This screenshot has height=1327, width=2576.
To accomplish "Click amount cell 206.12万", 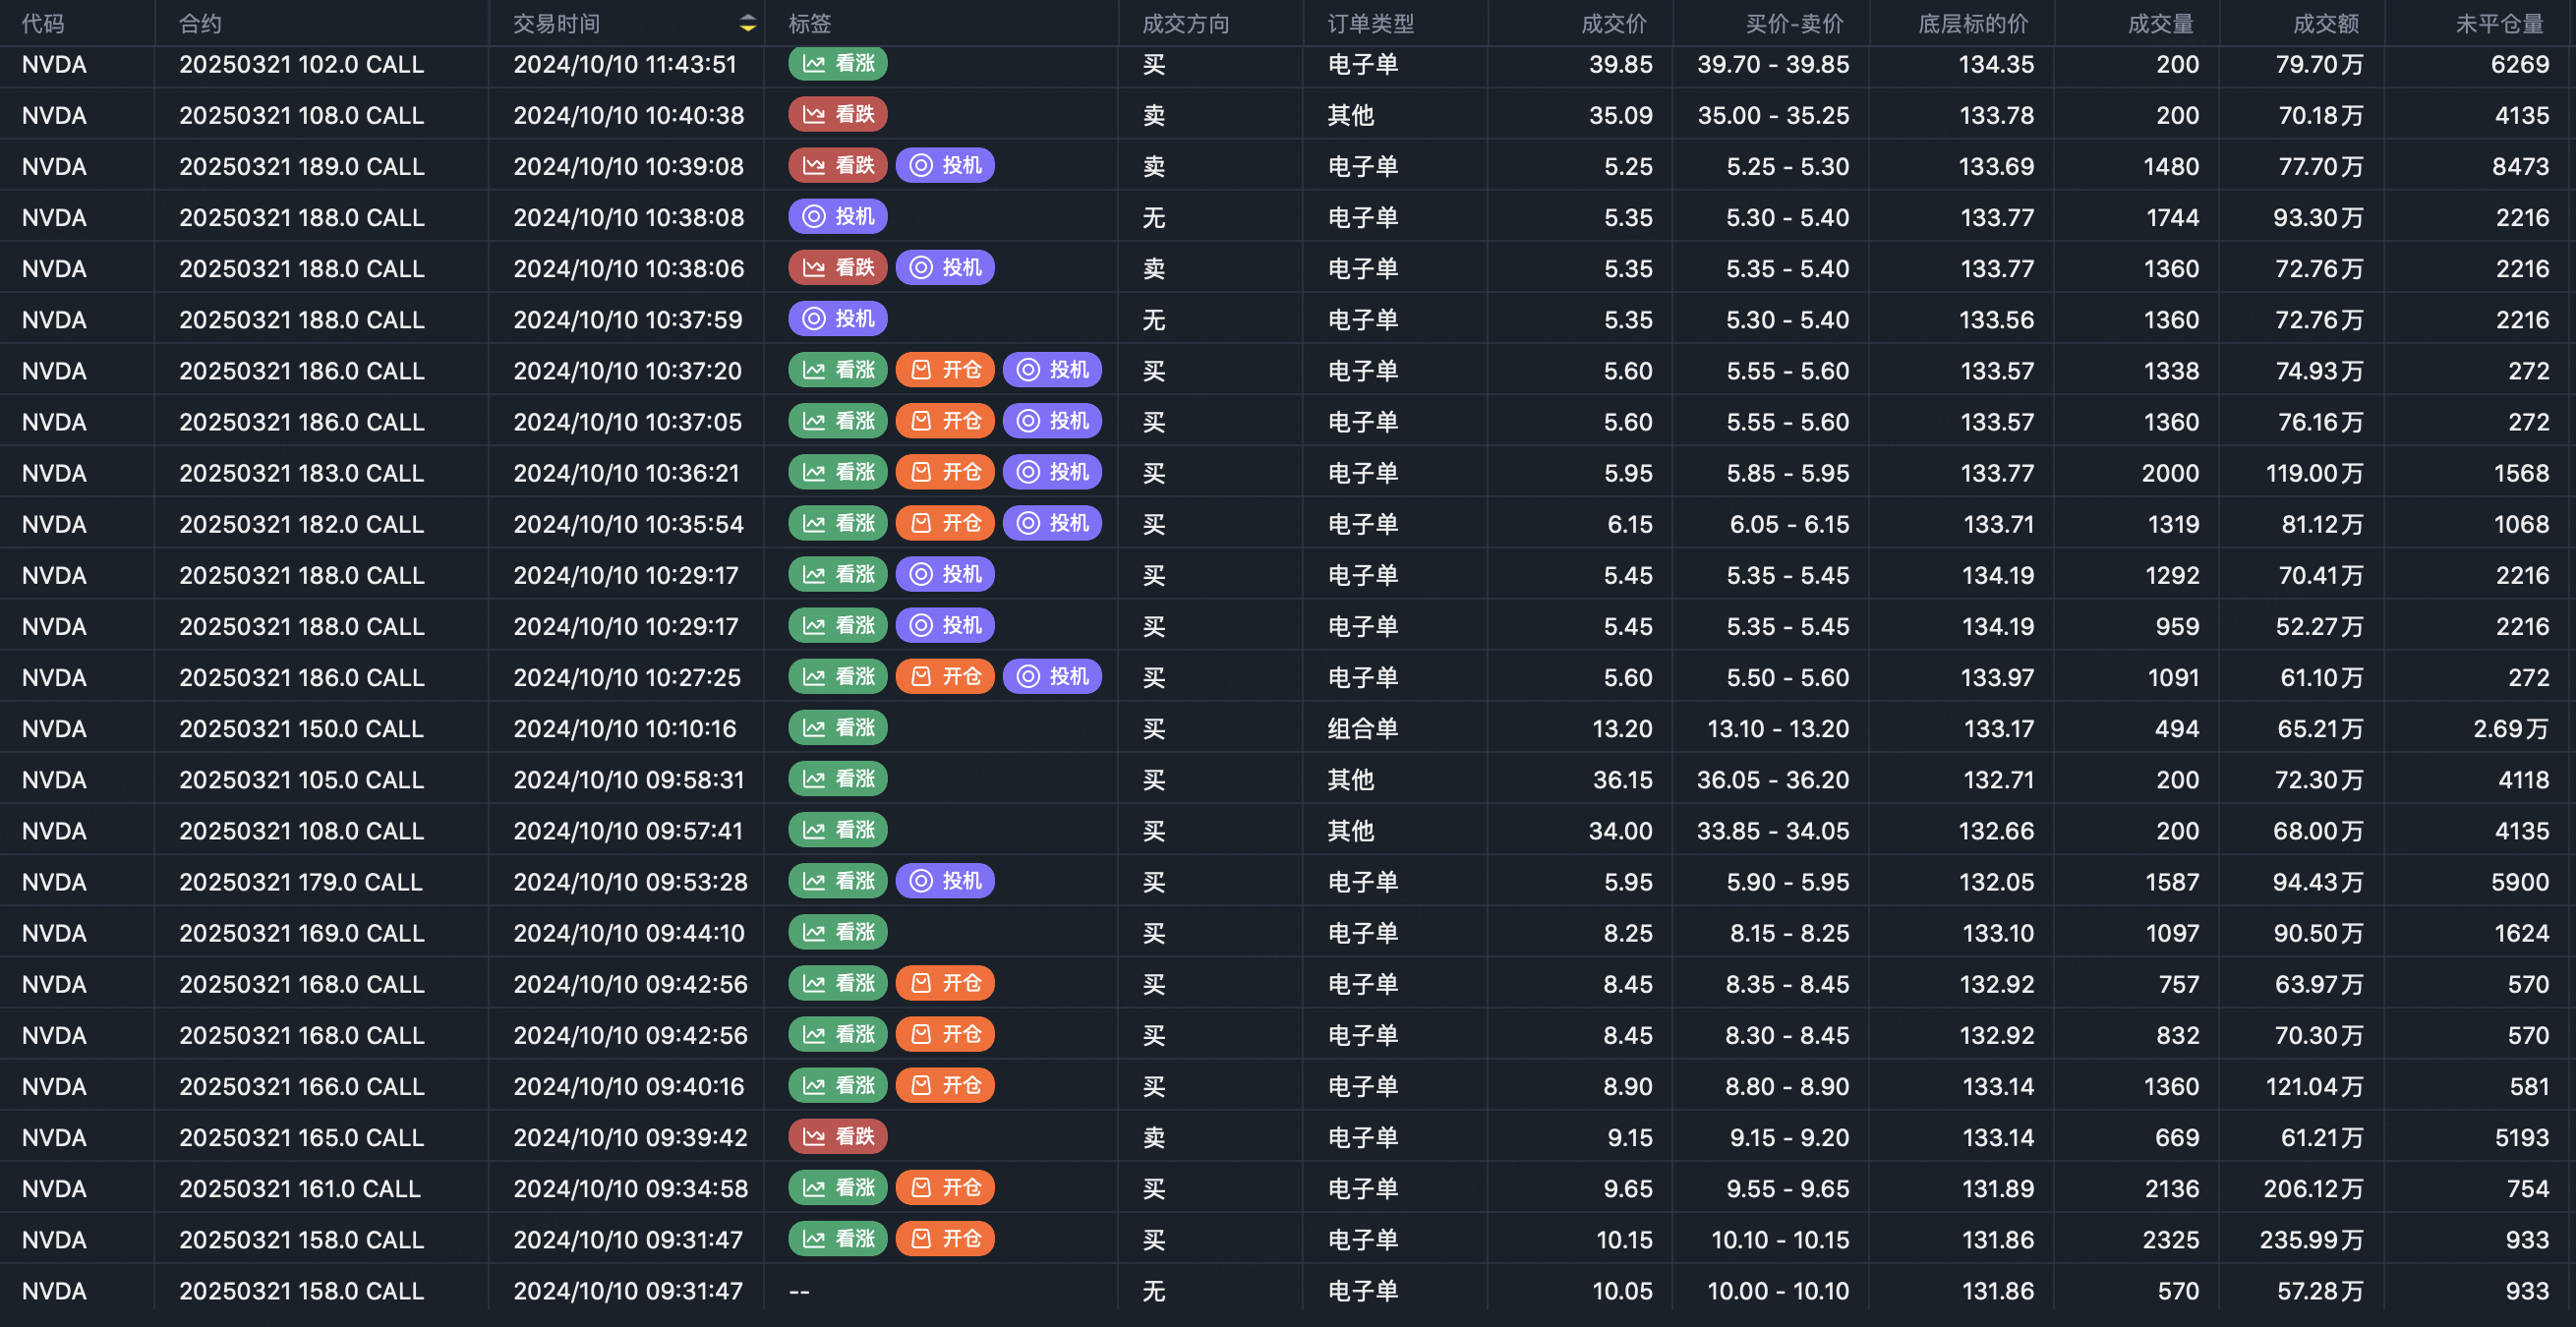I will point(2314,1188).
